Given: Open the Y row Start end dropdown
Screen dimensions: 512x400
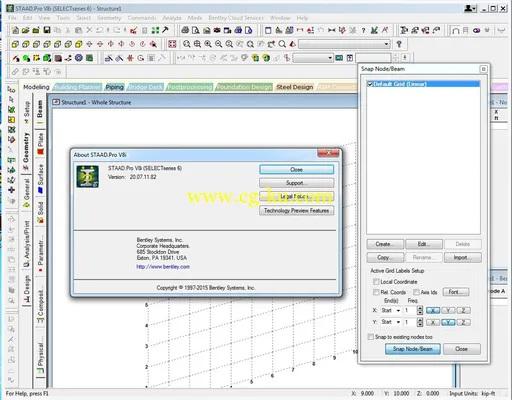Looking at the screenshot, I should click(x=398, y=322).
